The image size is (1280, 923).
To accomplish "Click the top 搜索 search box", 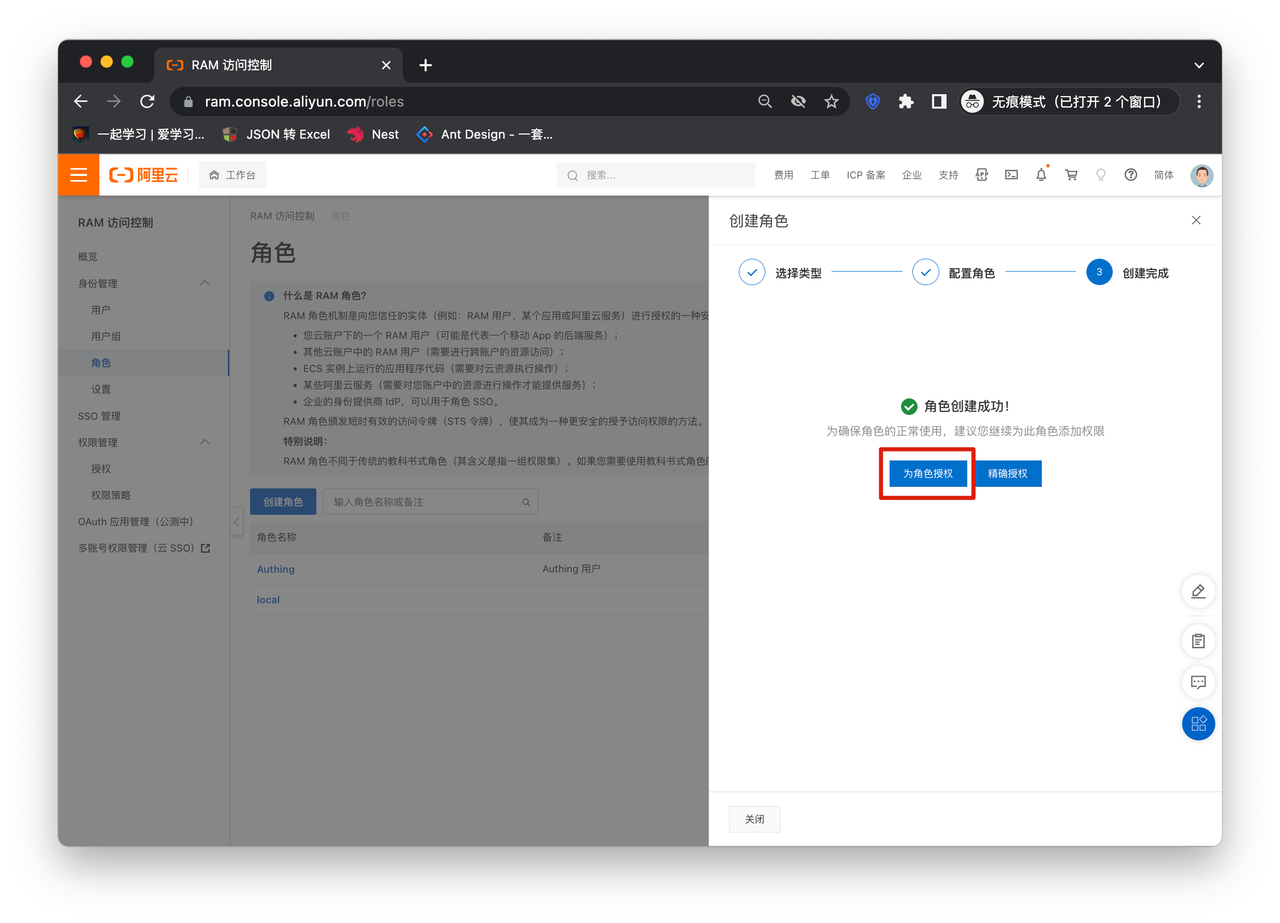I will [656, 175].
